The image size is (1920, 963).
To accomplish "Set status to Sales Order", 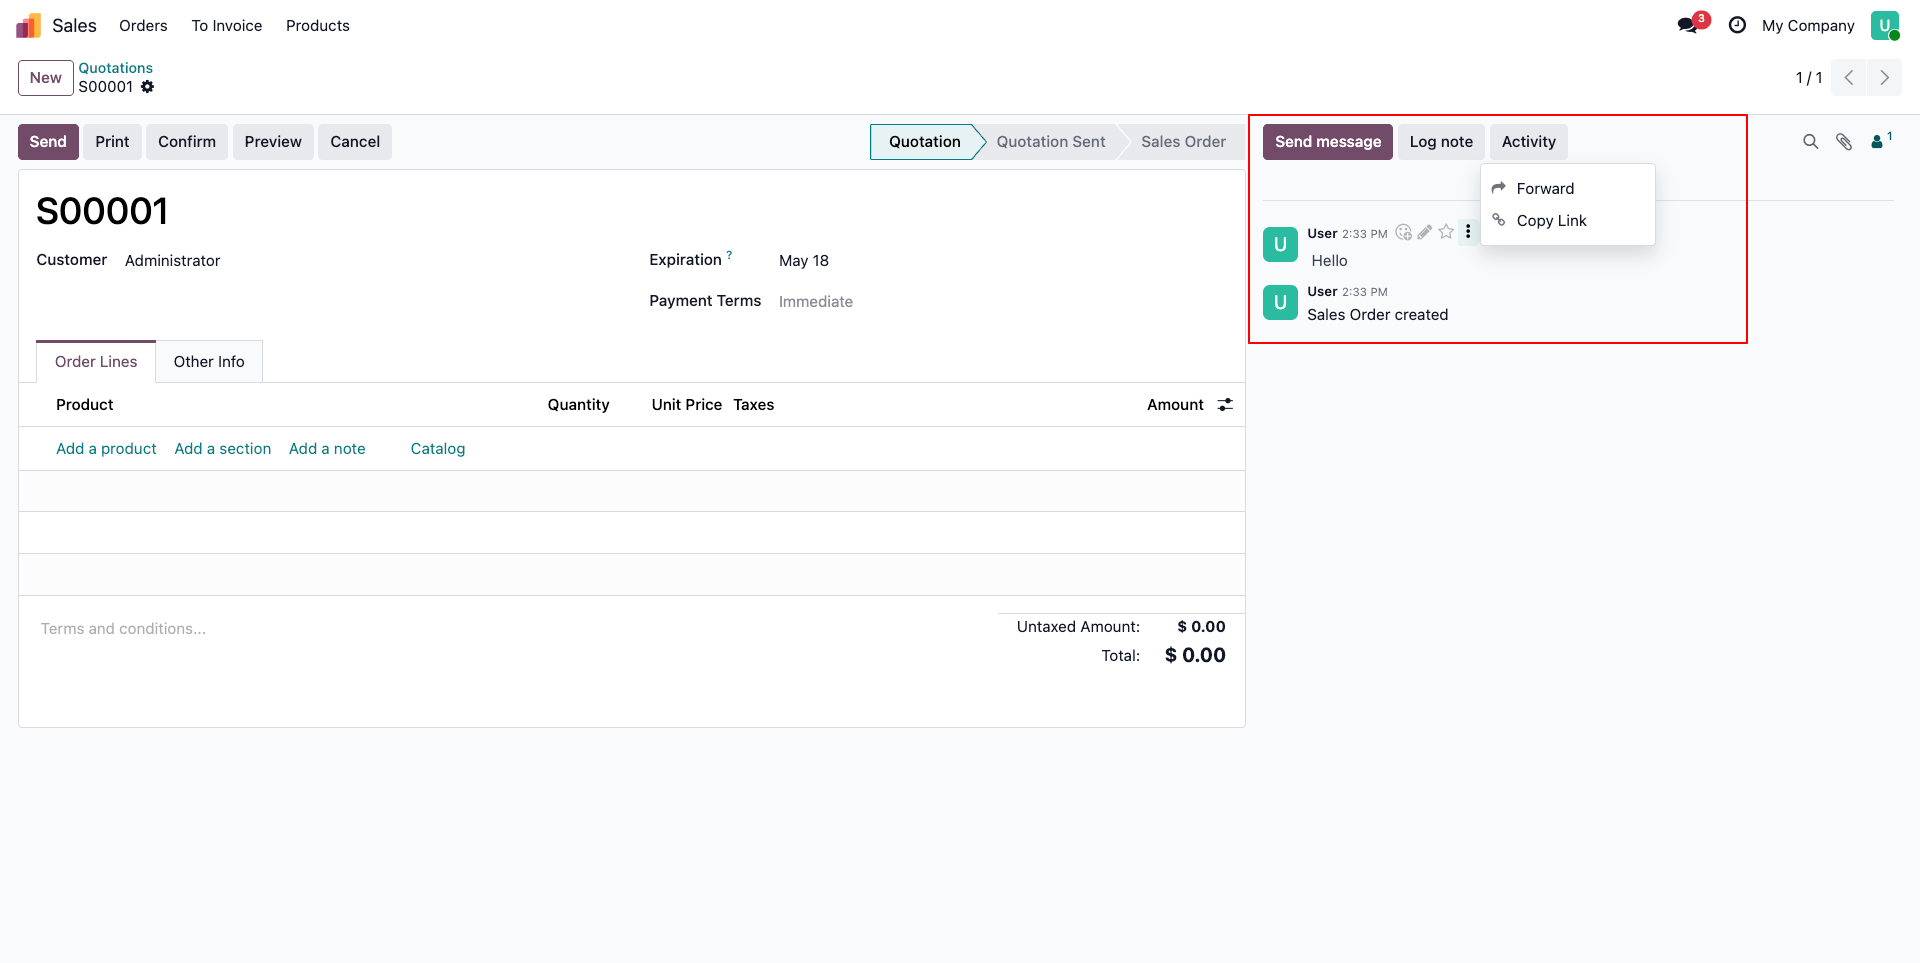I will pos(1183,142).
